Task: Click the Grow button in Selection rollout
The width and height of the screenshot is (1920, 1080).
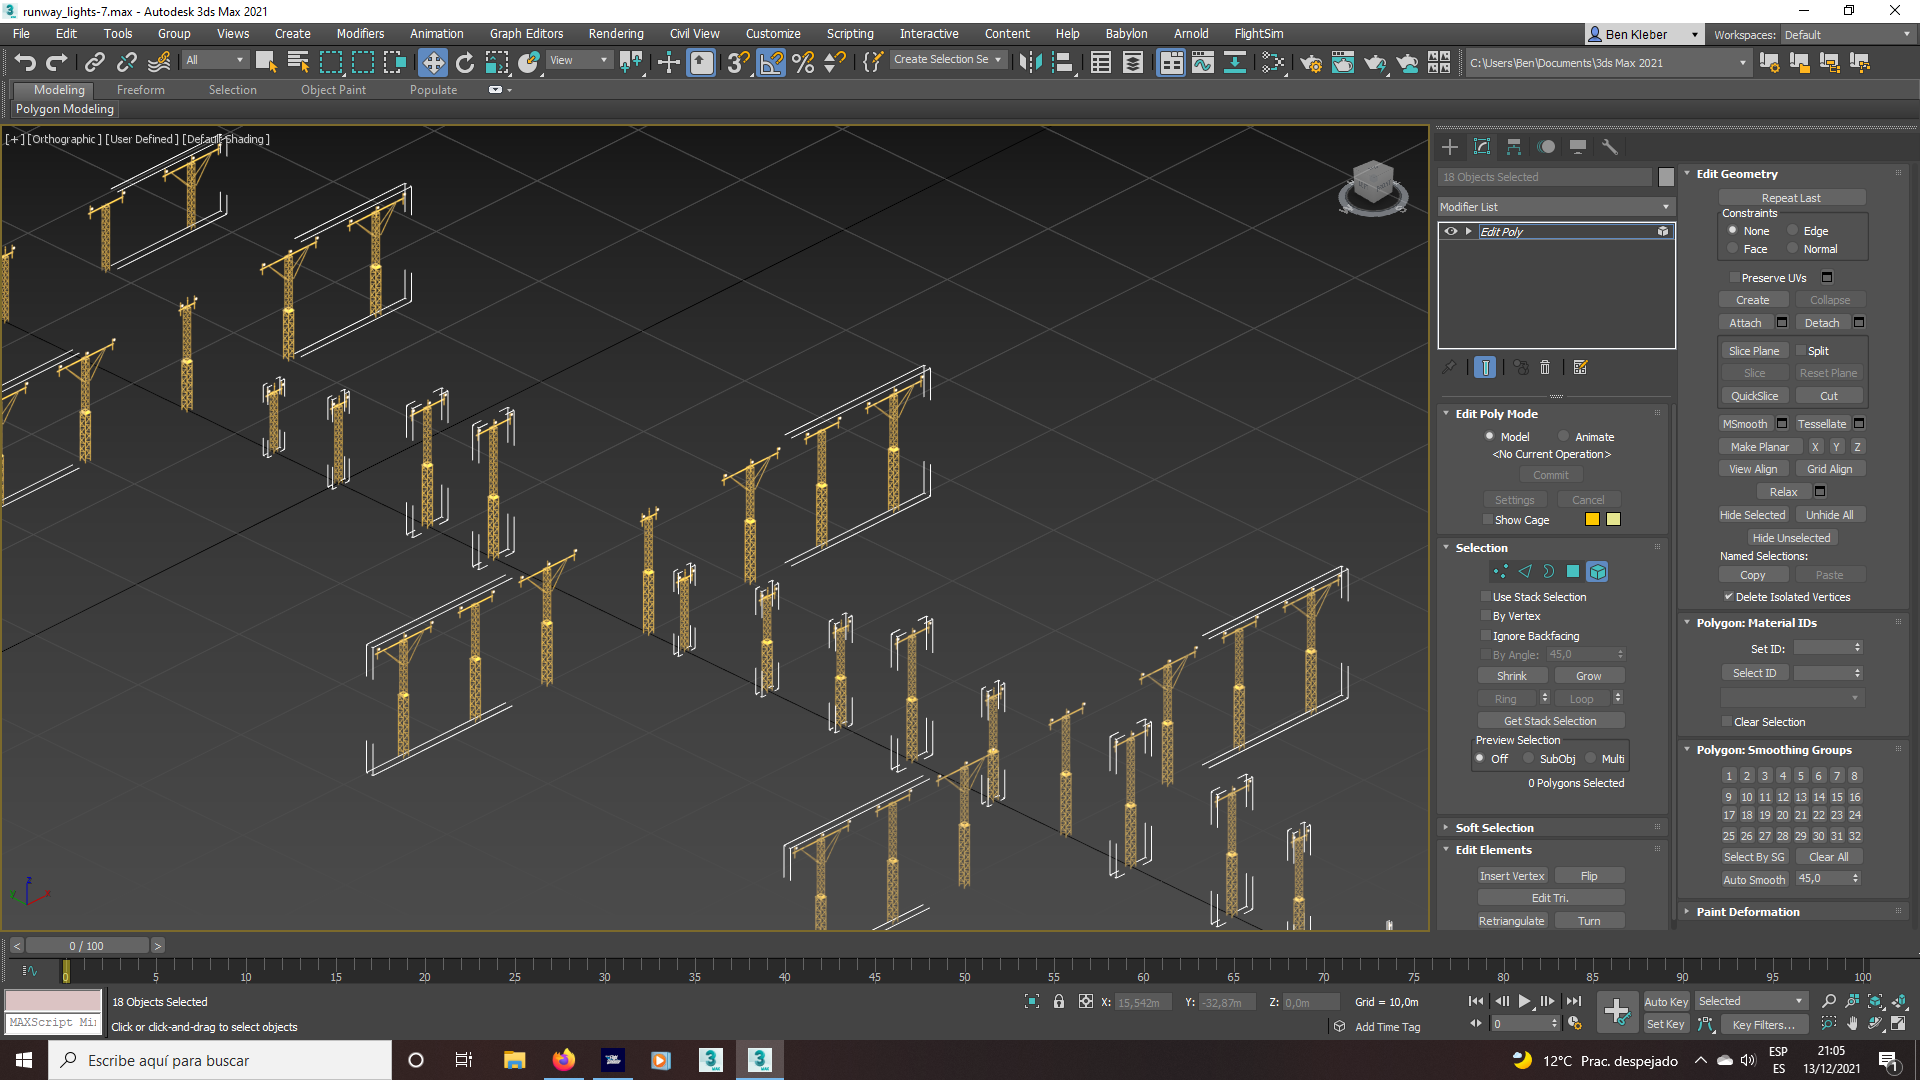Action: 1589,675
